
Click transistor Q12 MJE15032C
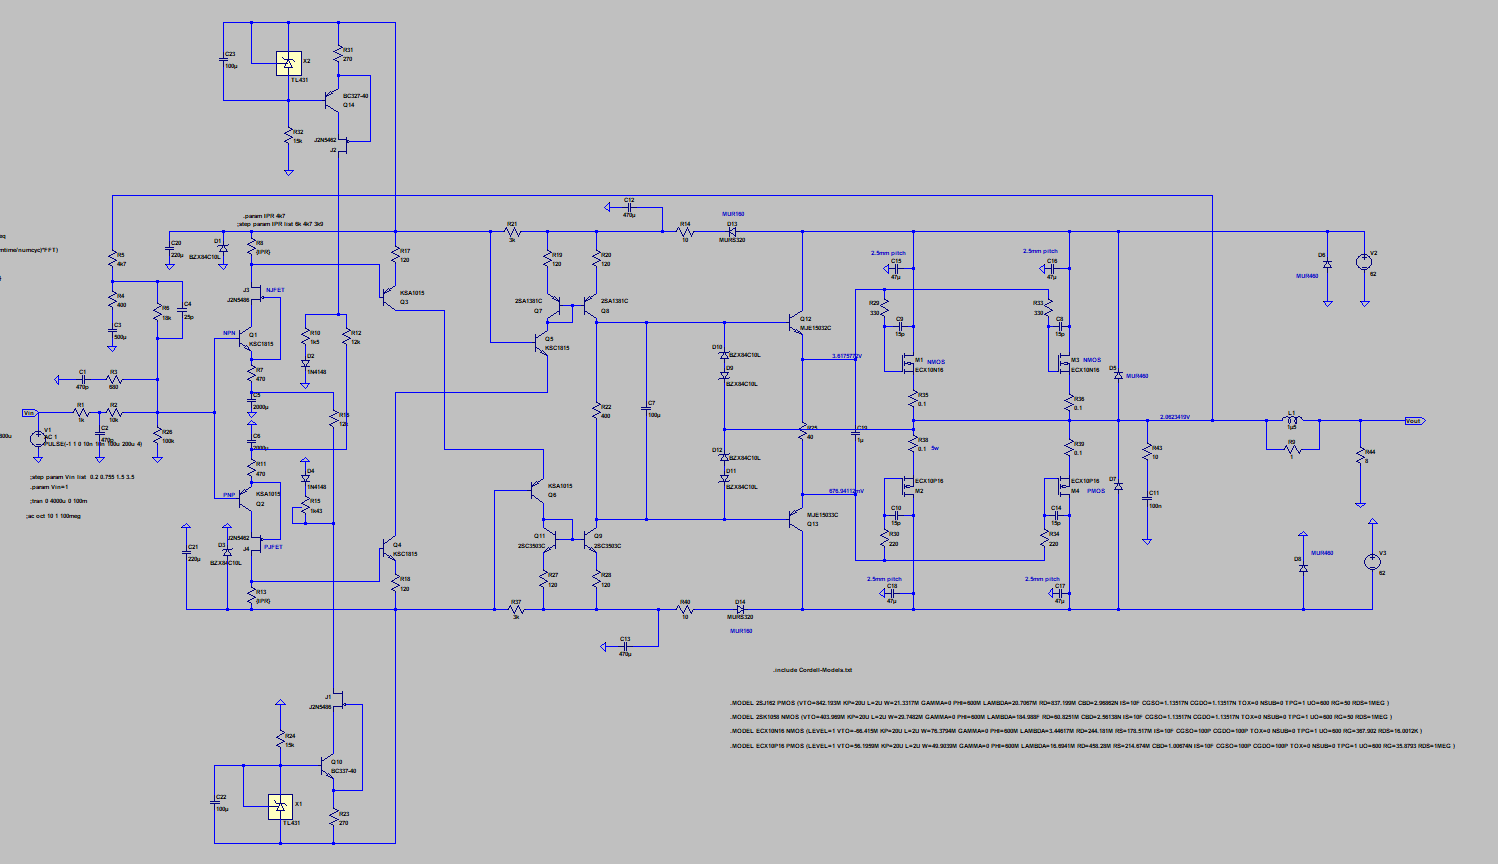click(796, 324)
